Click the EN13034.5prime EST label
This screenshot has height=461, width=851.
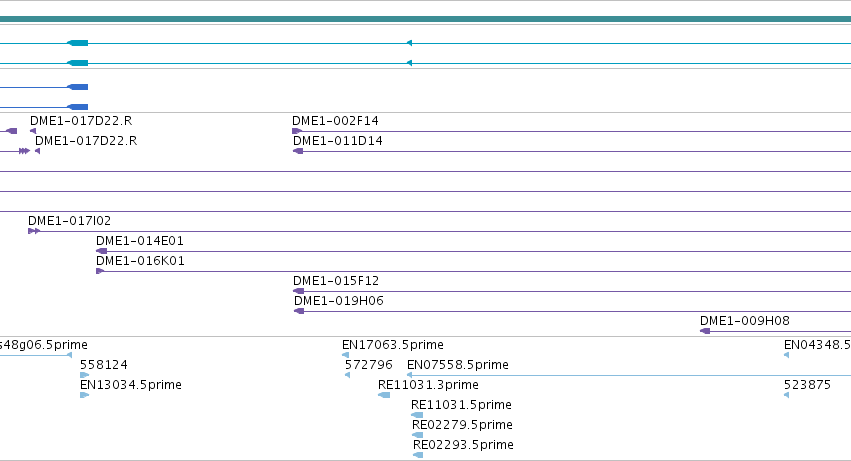click(130, 384)
